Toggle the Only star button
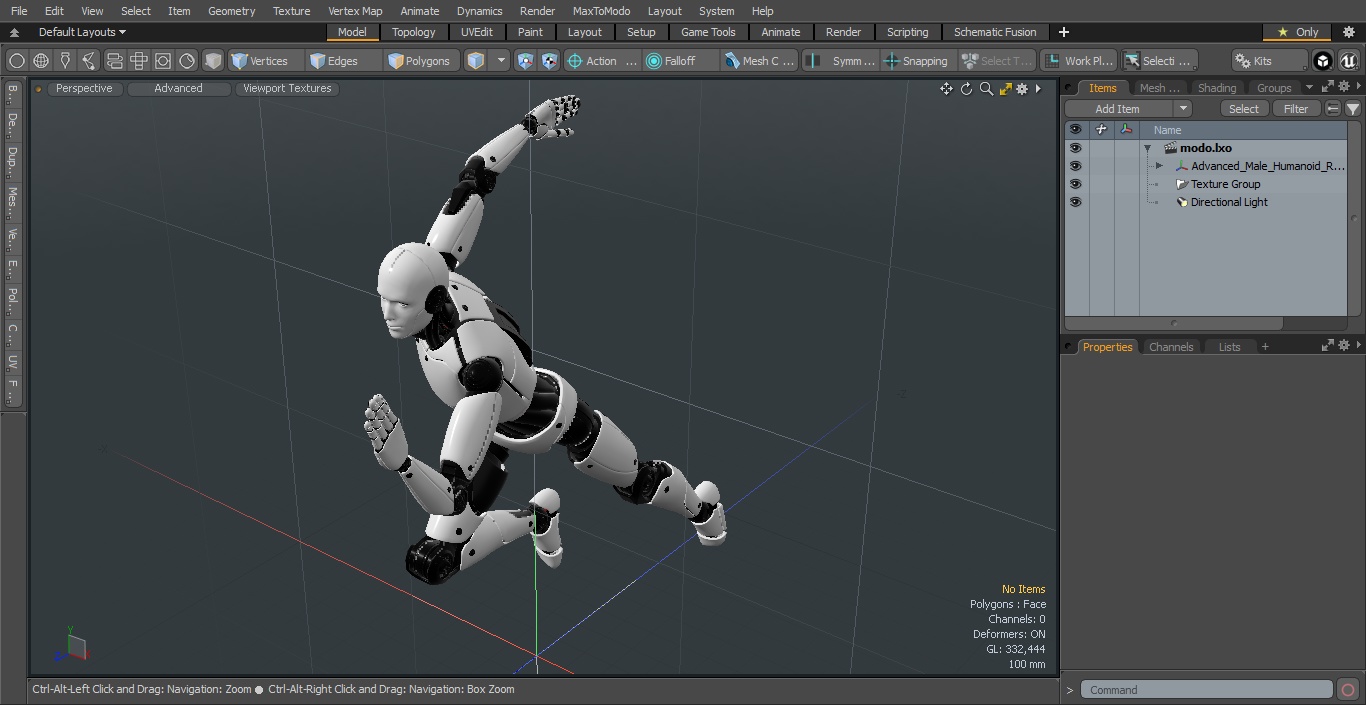The width and height of the screenshot is (1366, 705). (x=1297, y=32)
